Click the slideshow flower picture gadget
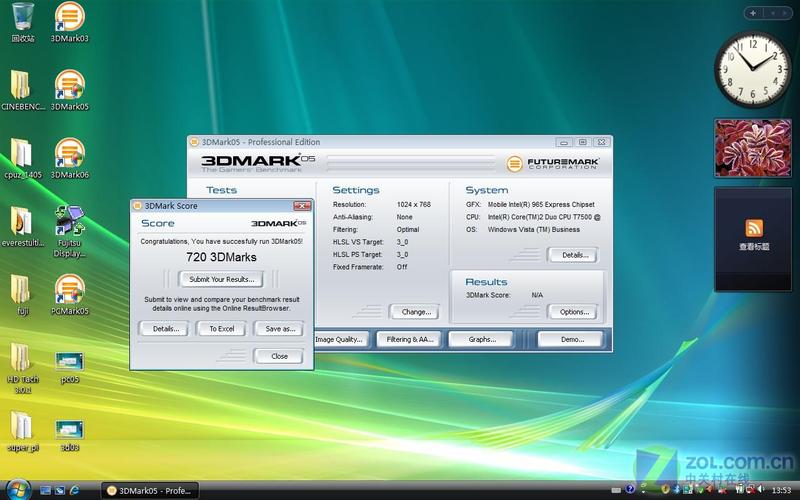Image resolution: width=800 pixels, height=500 pixels. point(753,148)
